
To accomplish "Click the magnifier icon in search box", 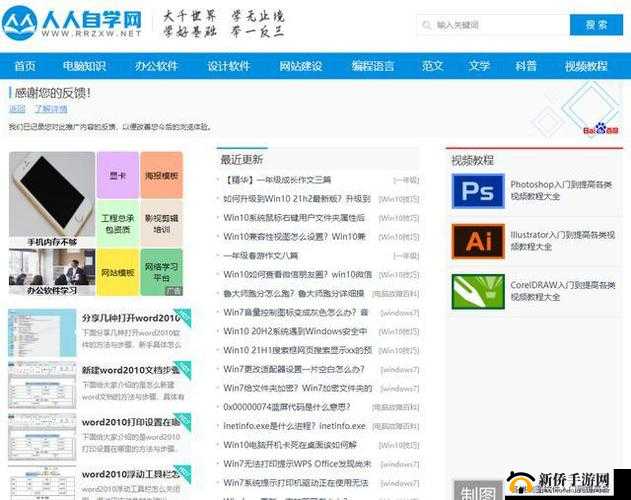I will pyautogui.click(x=426, y=25).
